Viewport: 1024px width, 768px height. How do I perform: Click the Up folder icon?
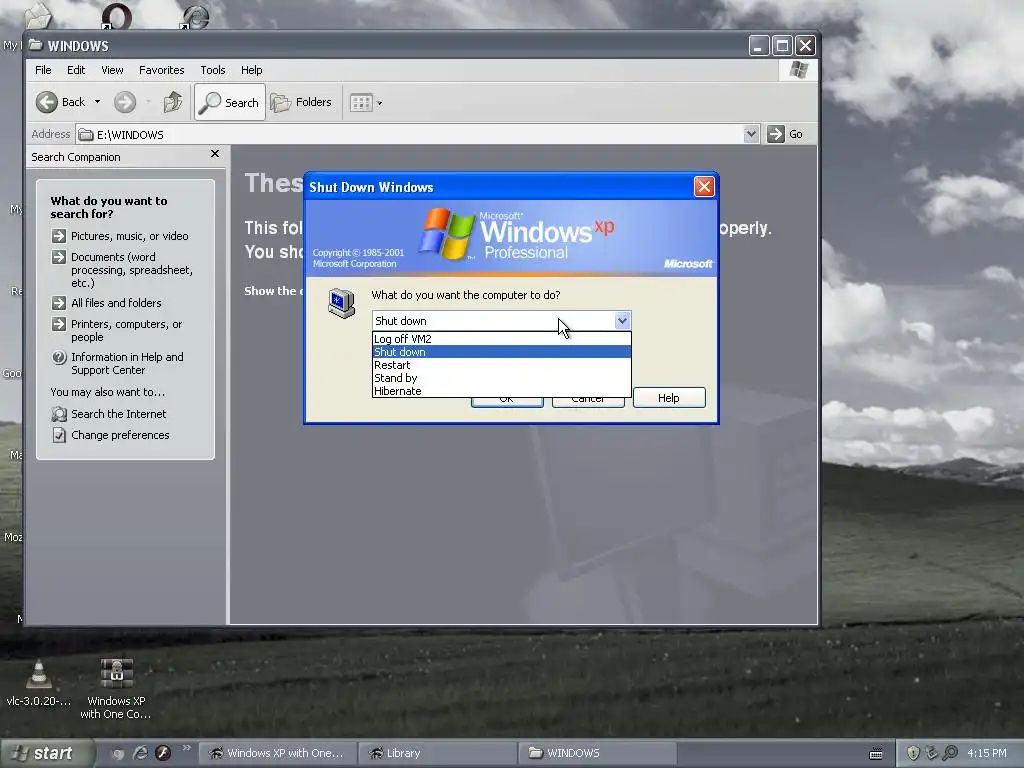coord(173,102)
